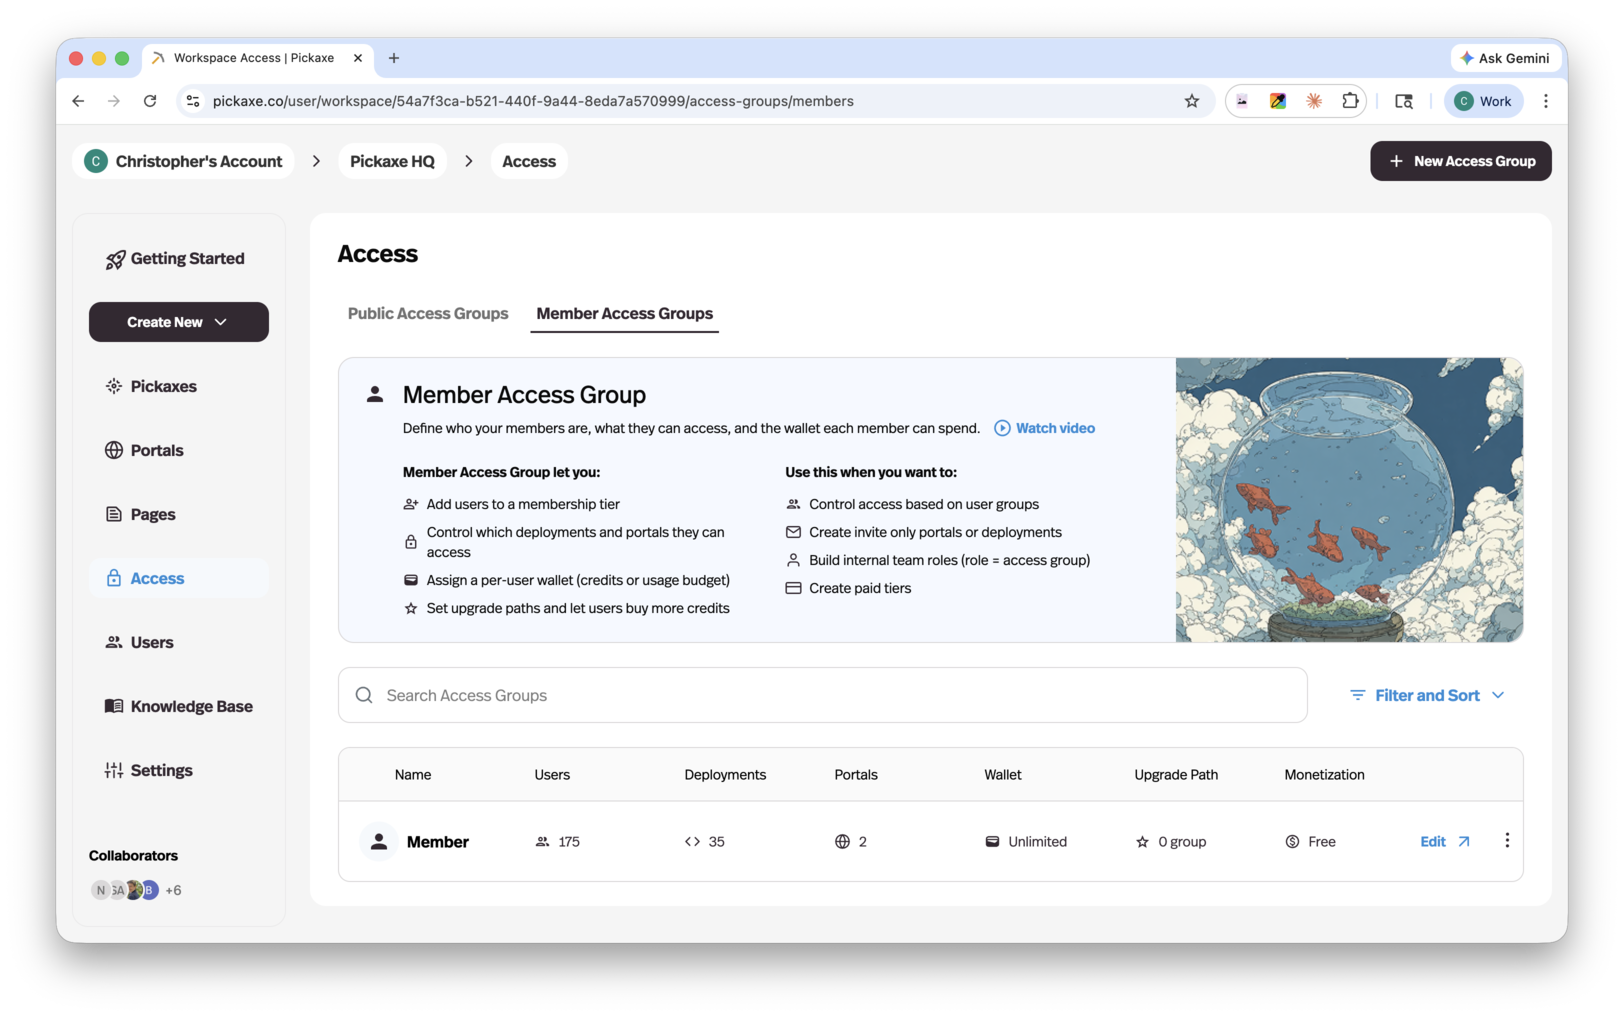This screenshot has height=1017, width=1624.
Task: Expand the Create New dropdown
Action: [x=178, y=322]
